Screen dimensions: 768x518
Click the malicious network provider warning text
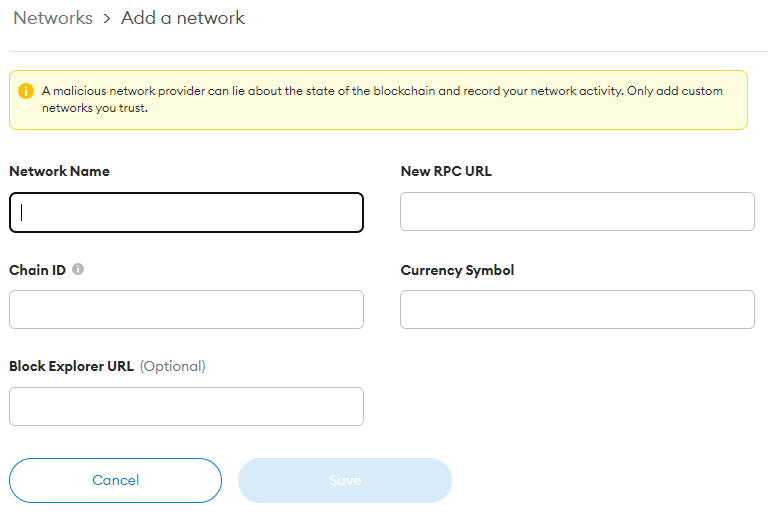[x=382, y=99]
